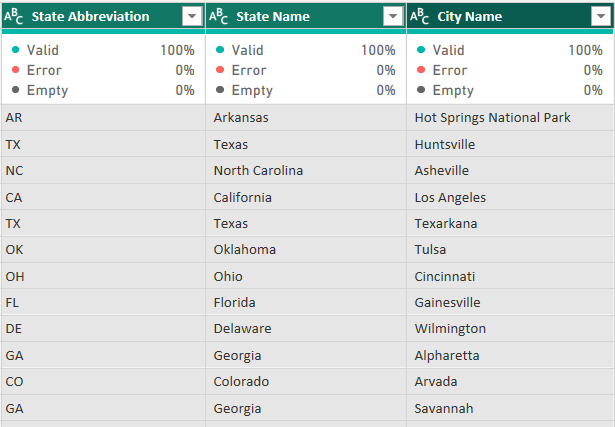Click the CO abbreviation cell
The height and width of the screenshot is (427, 615).
pos(104,382)
